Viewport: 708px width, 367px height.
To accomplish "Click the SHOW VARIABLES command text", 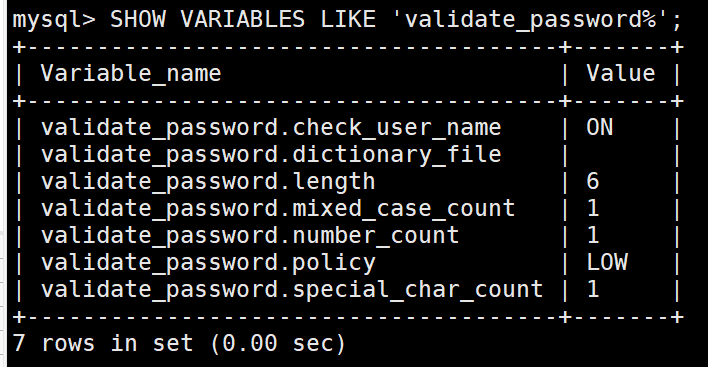I will [x=207, y=19].
